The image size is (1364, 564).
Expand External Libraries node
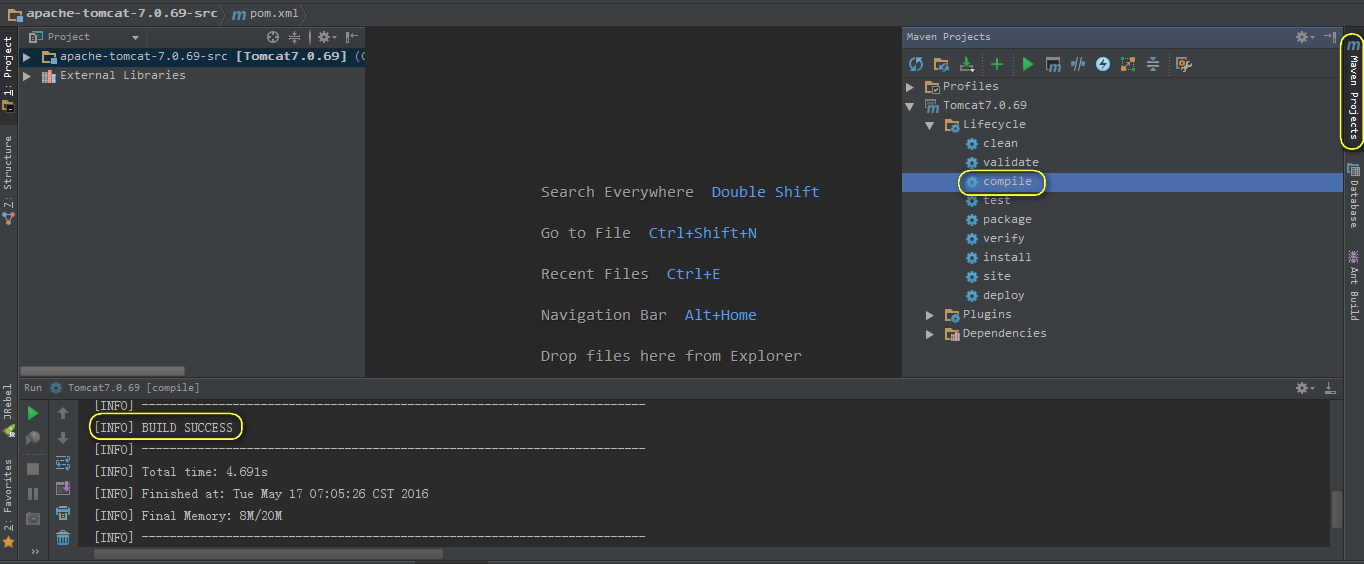(27, 76)
